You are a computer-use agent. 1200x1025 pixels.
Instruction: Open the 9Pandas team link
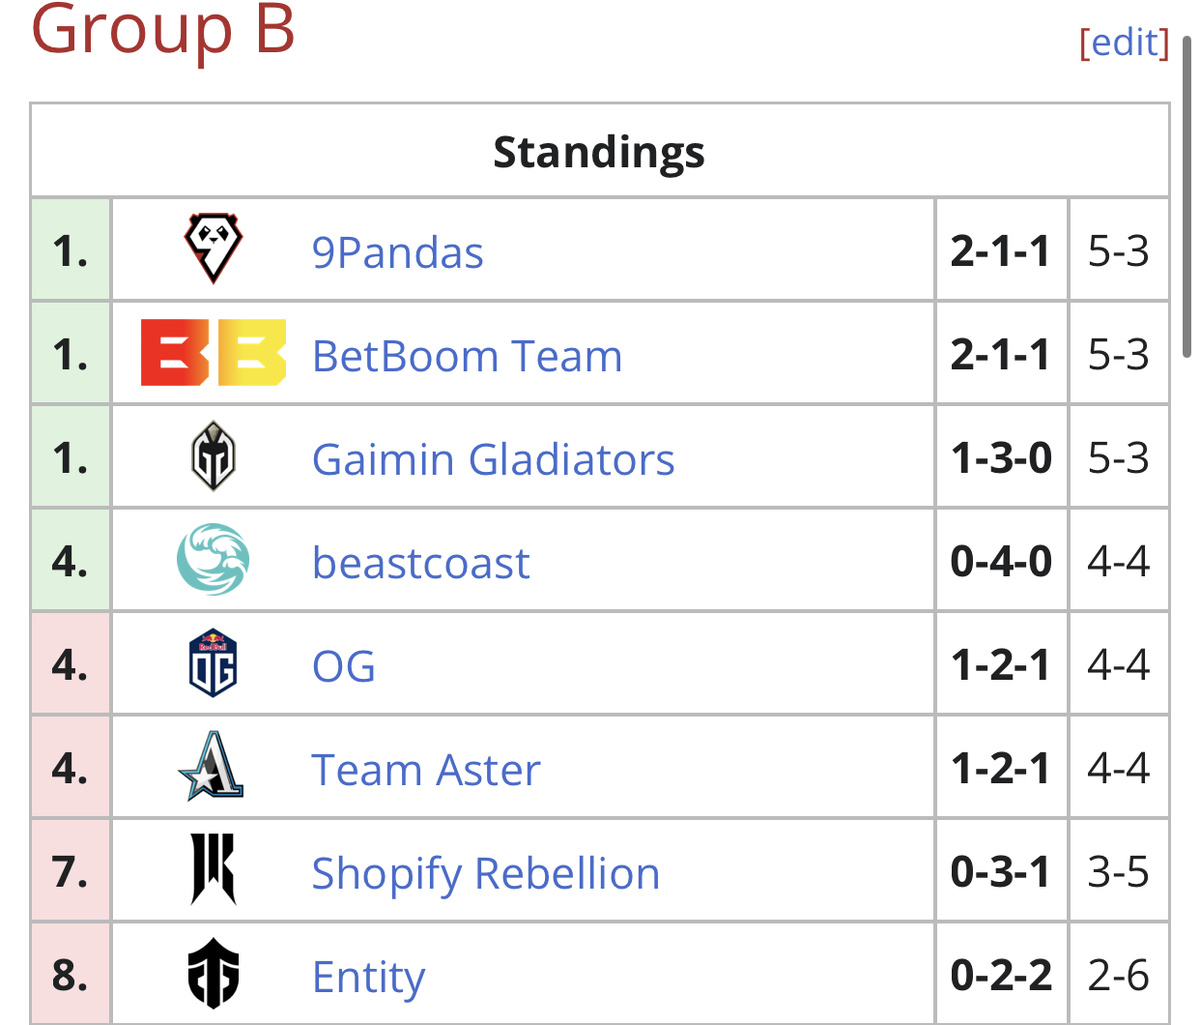click(x=397, y=253)
